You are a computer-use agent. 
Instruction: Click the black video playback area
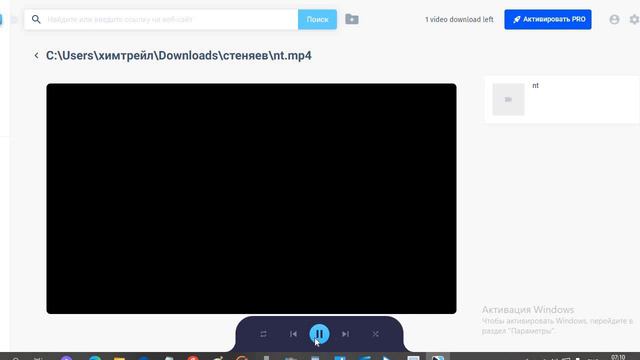pyautogui.click(x=251, y=199)
